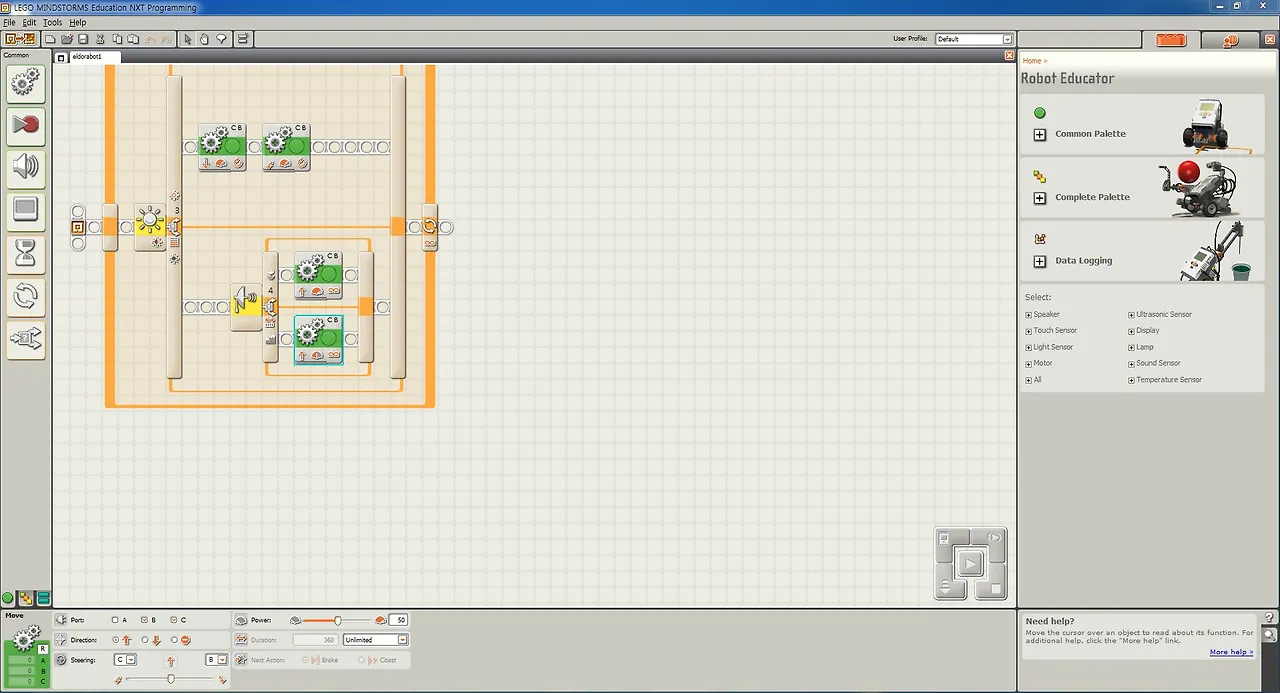Choose the Comment speech bubble tool
This screenshot has height=693, width=1280.
point(221,39)
